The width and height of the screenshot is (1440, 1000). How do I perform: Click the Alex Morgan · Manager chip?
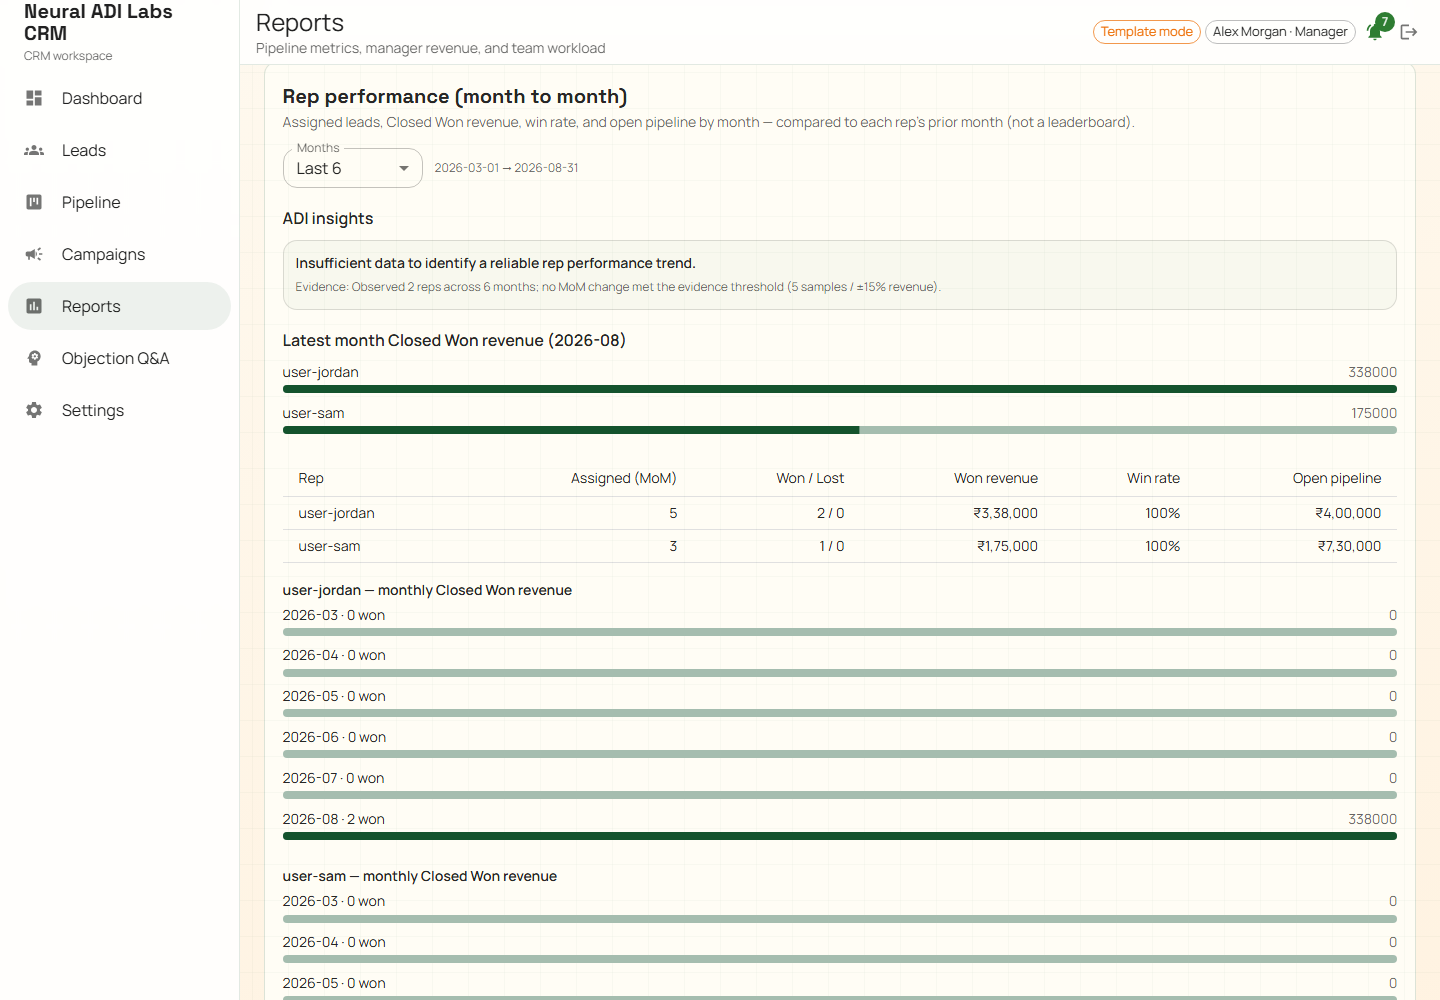[1280, 32]
